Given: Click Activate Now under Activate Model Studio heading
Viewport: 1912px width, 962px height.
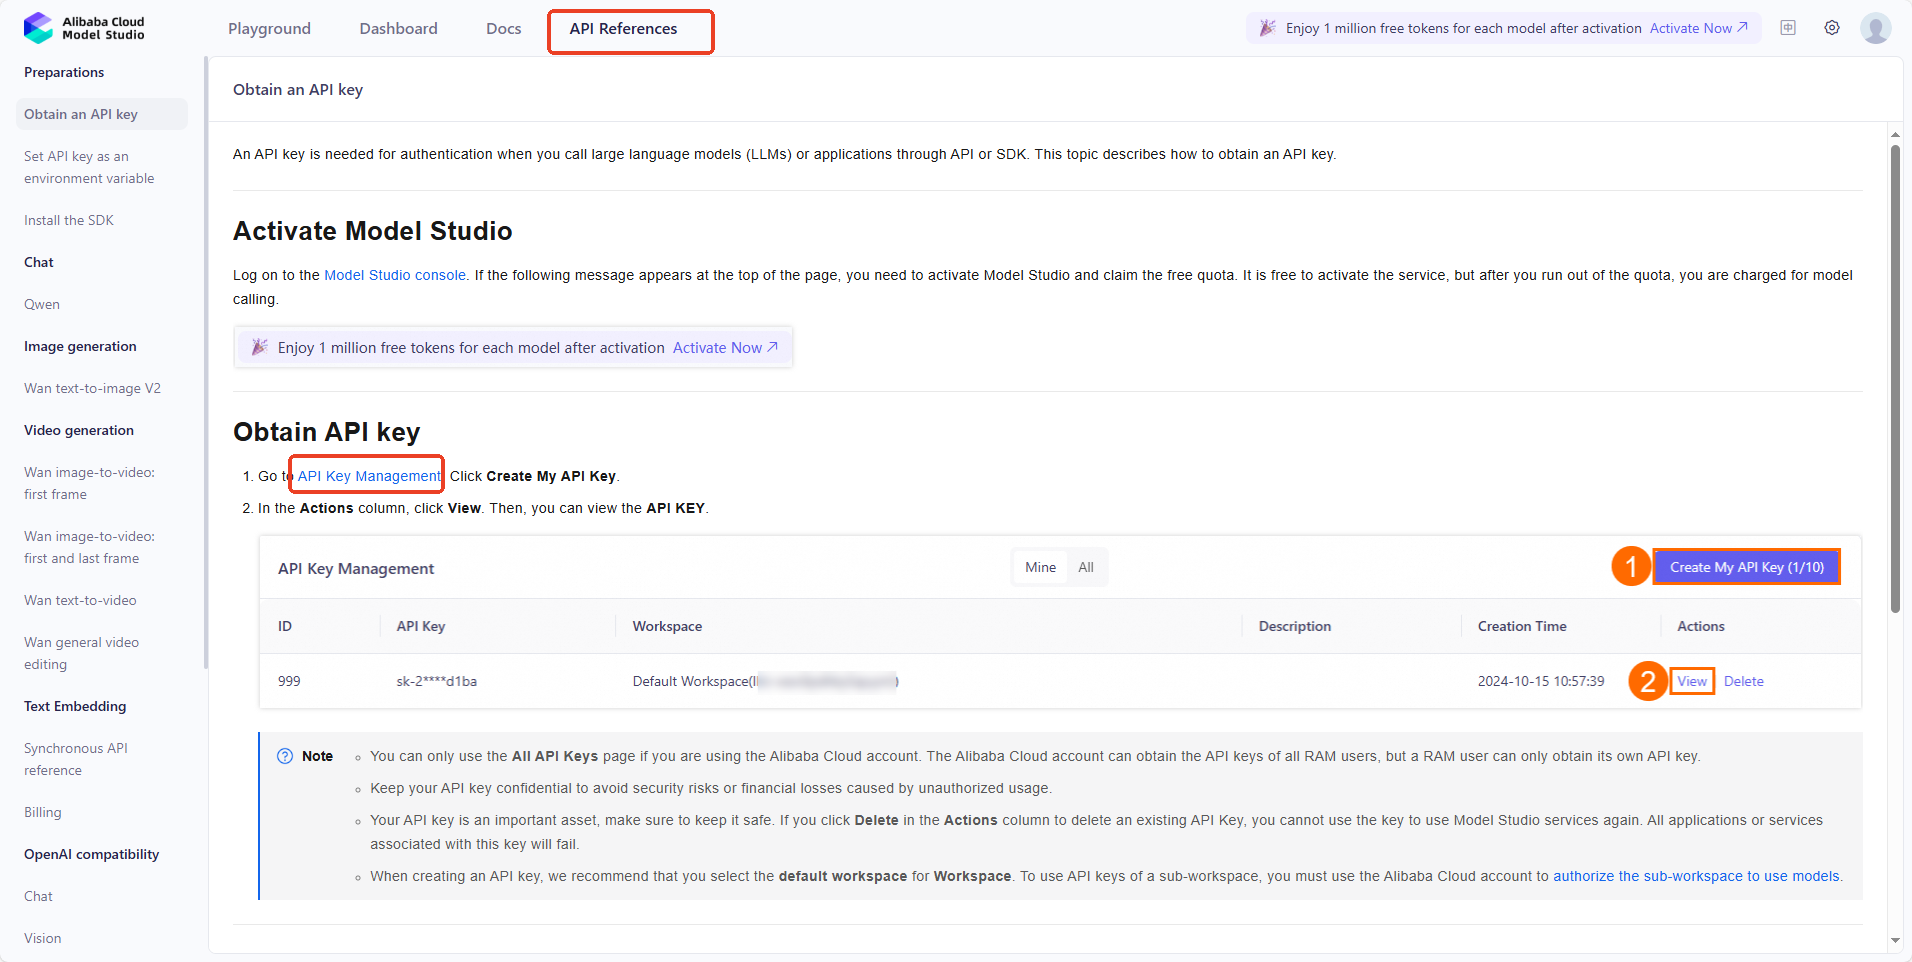Looking at the screenshot, I should tap(725, 348).
